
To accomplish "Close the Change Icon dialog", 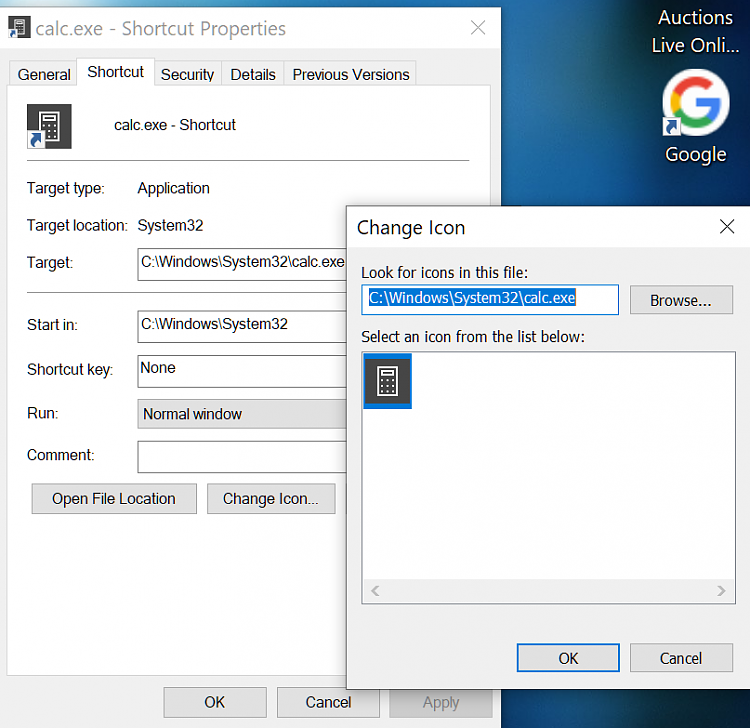I will pyautogui.click(x=727, y=227).
